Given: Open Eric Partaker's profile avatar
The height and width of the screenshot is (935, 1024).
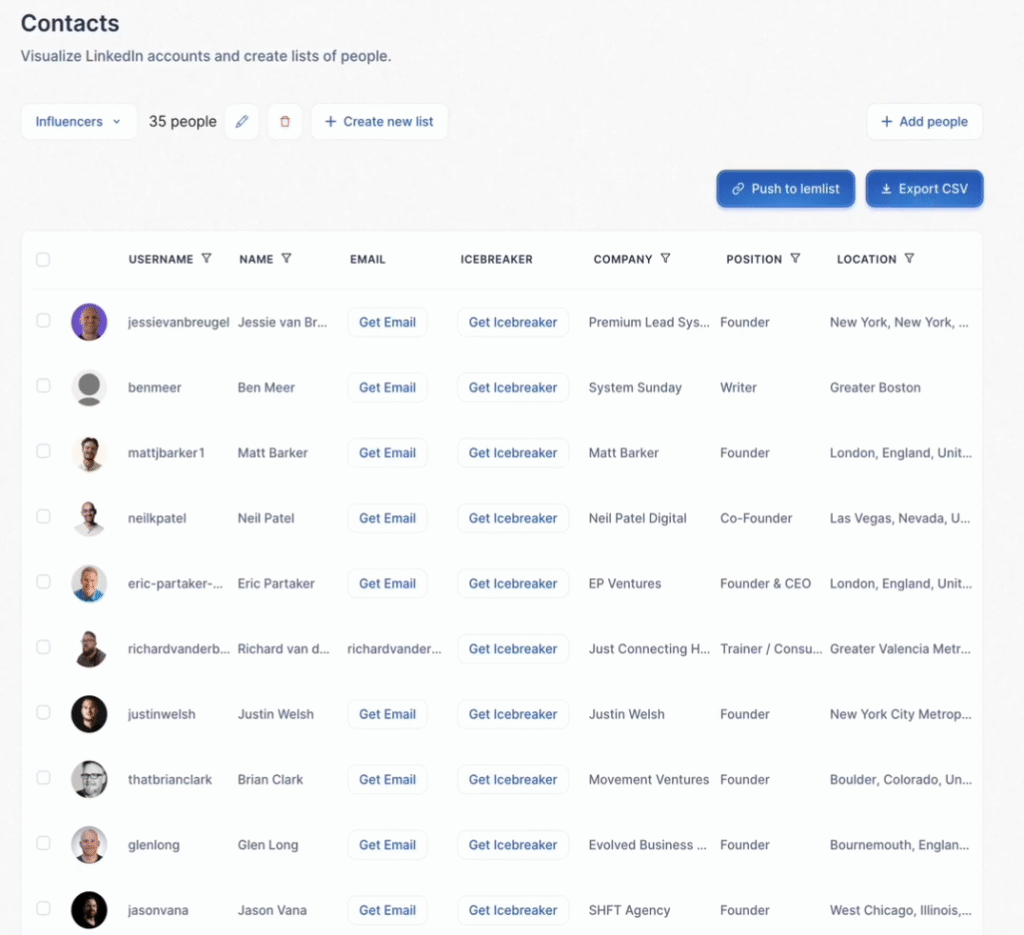Looking at the screenshot, I should click(89, 583).
